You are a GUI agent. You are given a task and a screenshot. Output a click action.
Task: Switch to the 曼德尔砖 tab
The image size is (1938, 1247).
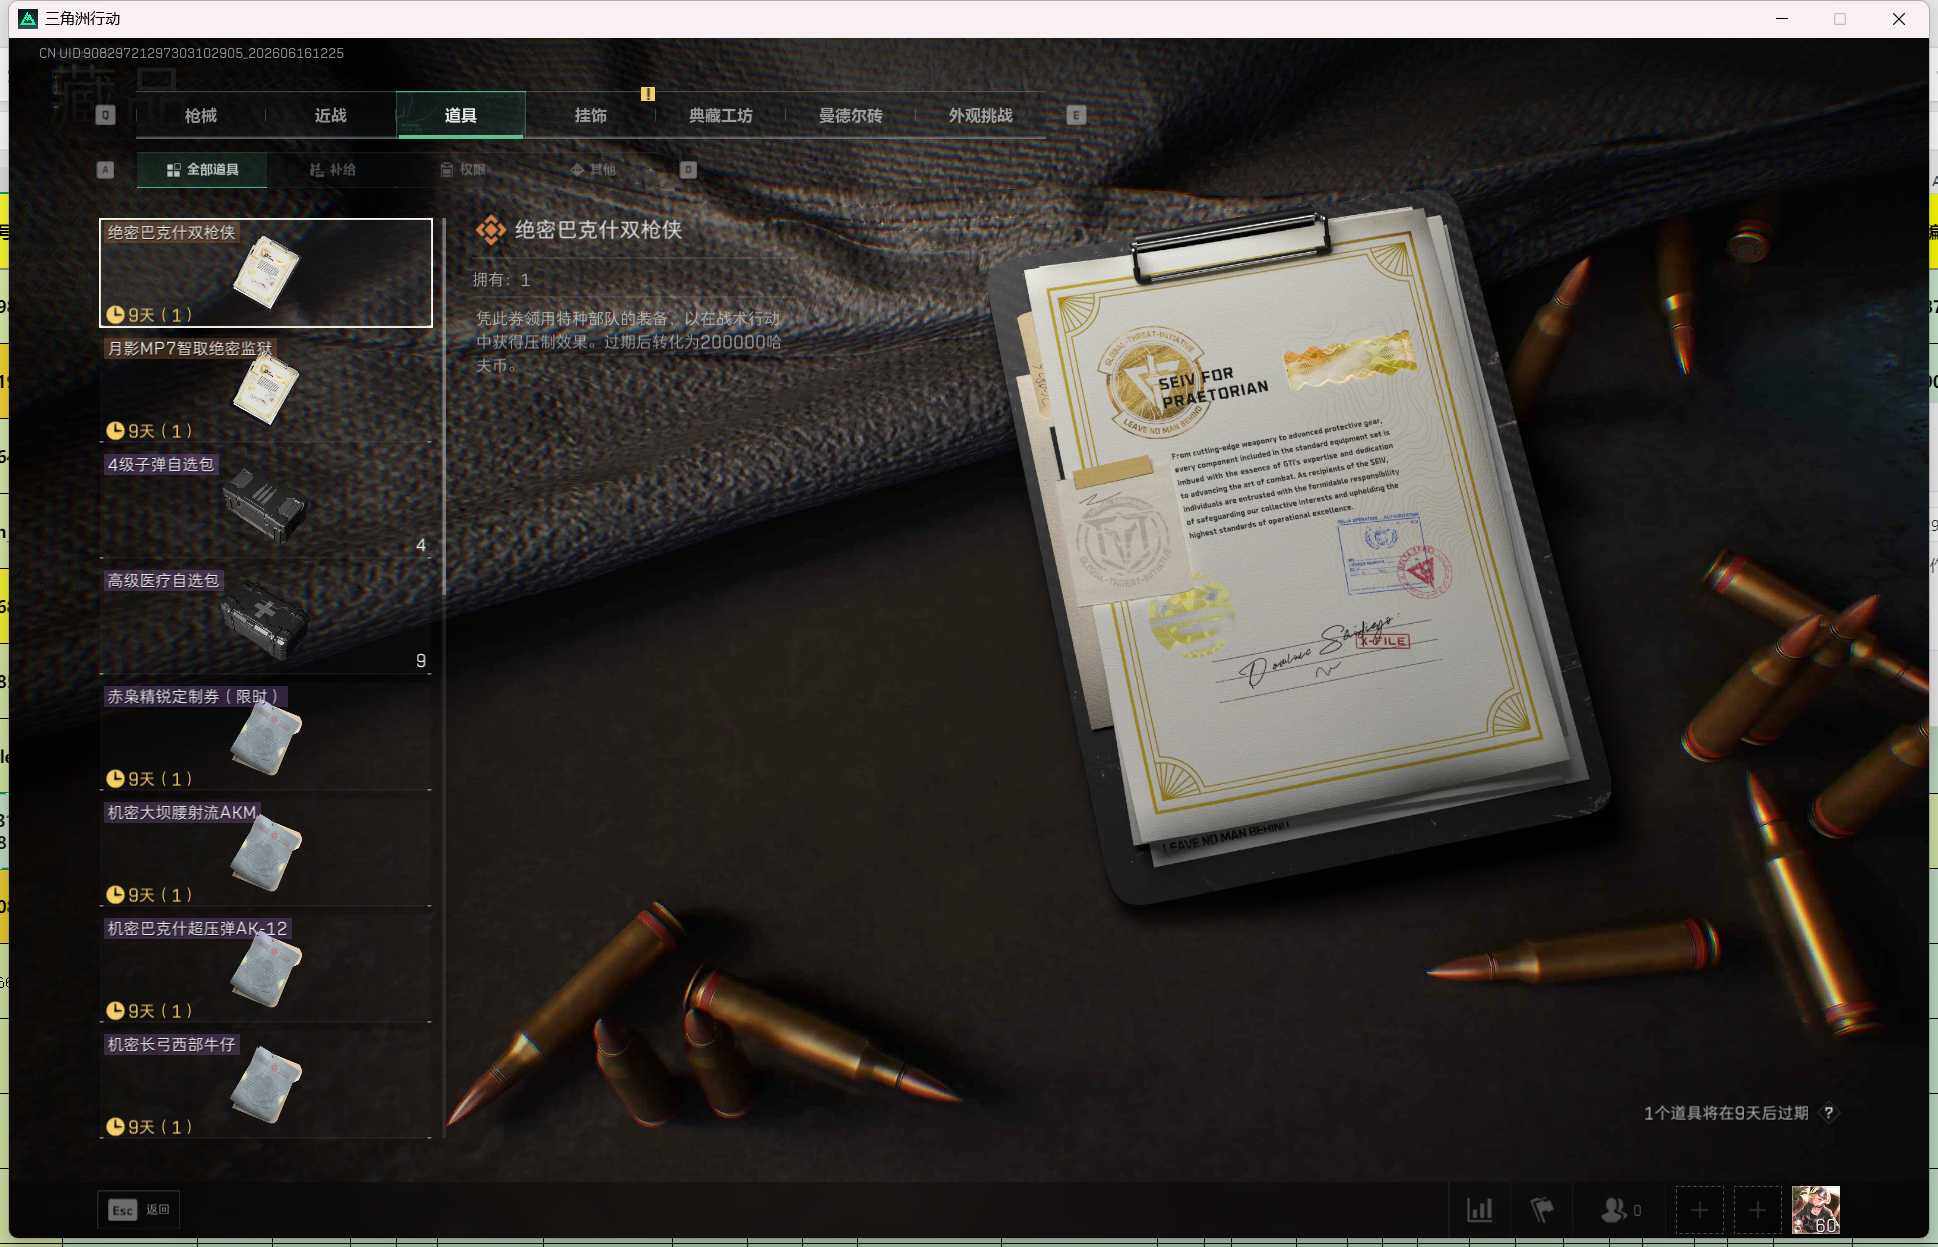pos(850,115)
